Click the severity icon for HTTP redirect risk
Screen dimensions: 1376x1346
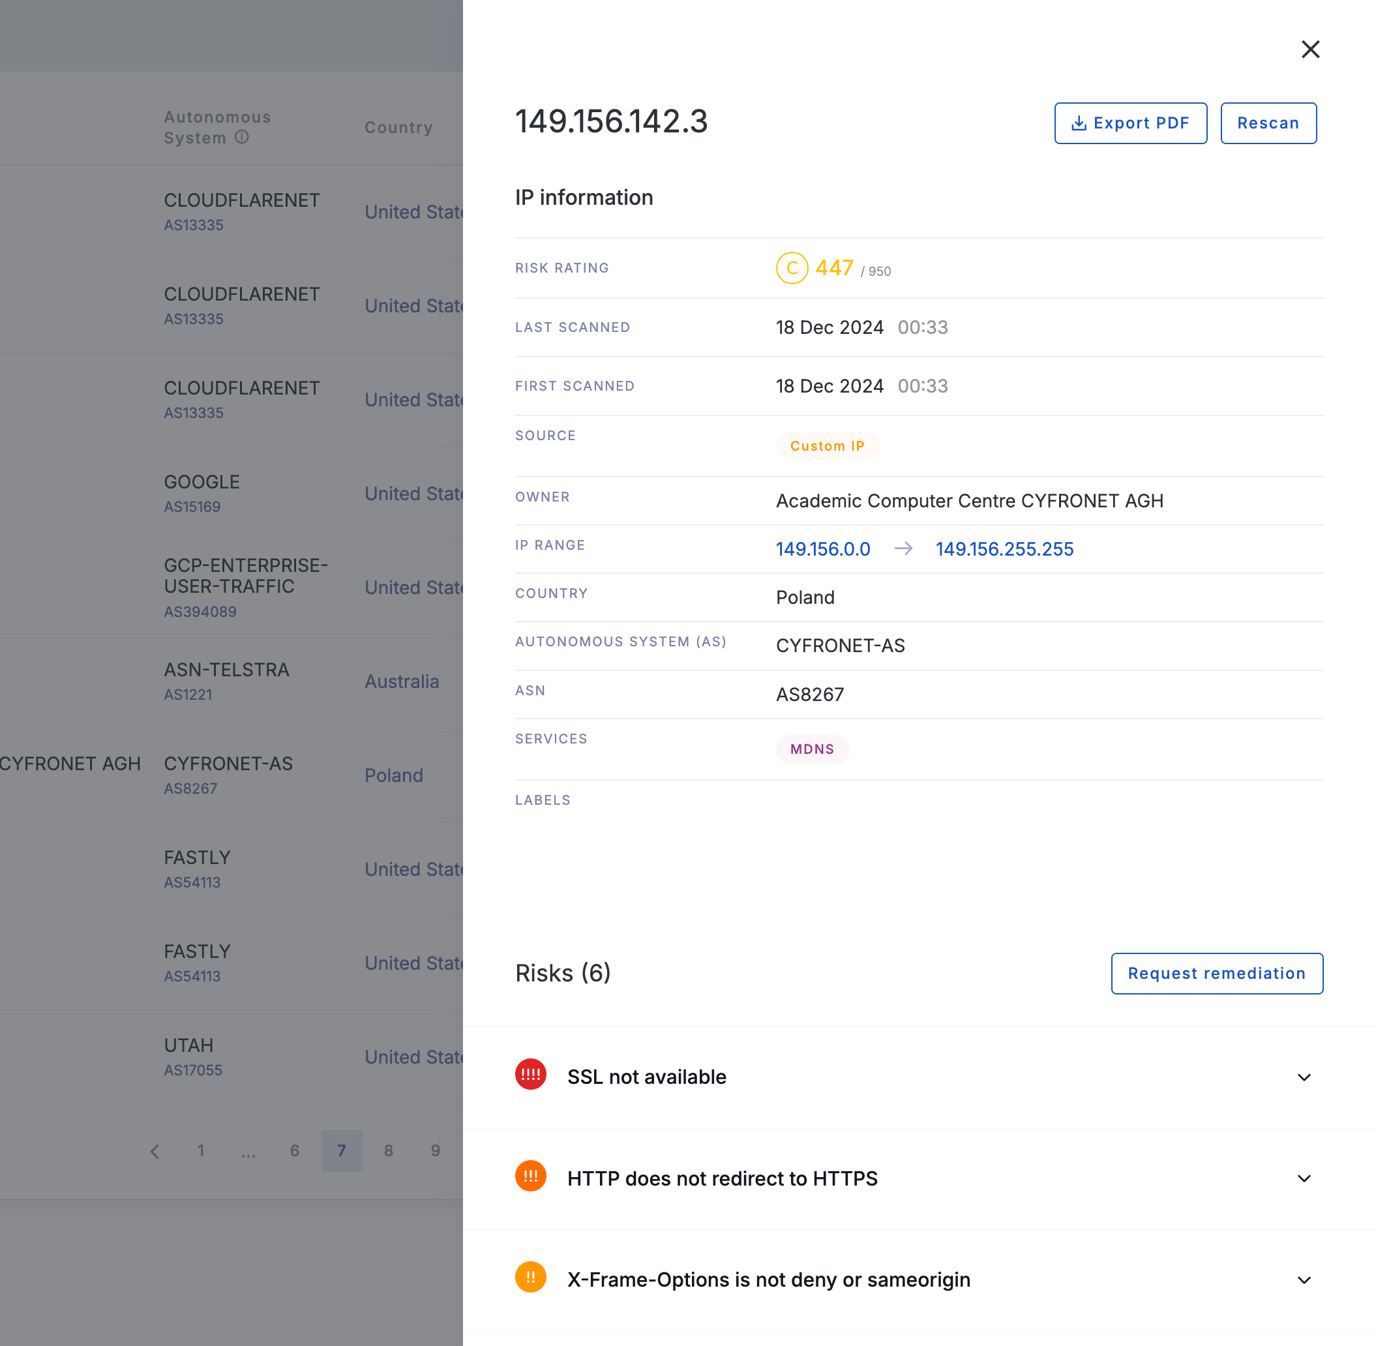click(x=531, y=1176)
